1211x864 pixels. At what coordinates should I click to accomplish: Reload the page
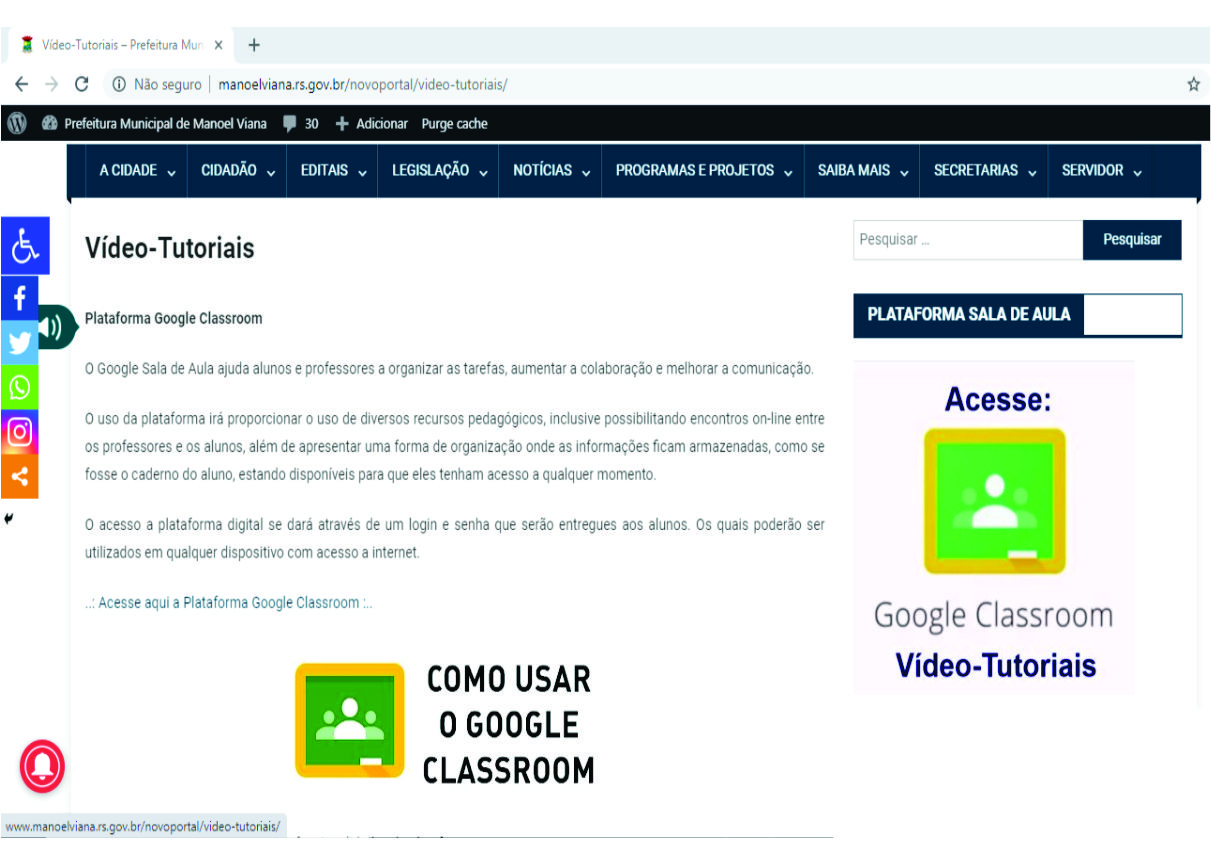tap(82, 85)
